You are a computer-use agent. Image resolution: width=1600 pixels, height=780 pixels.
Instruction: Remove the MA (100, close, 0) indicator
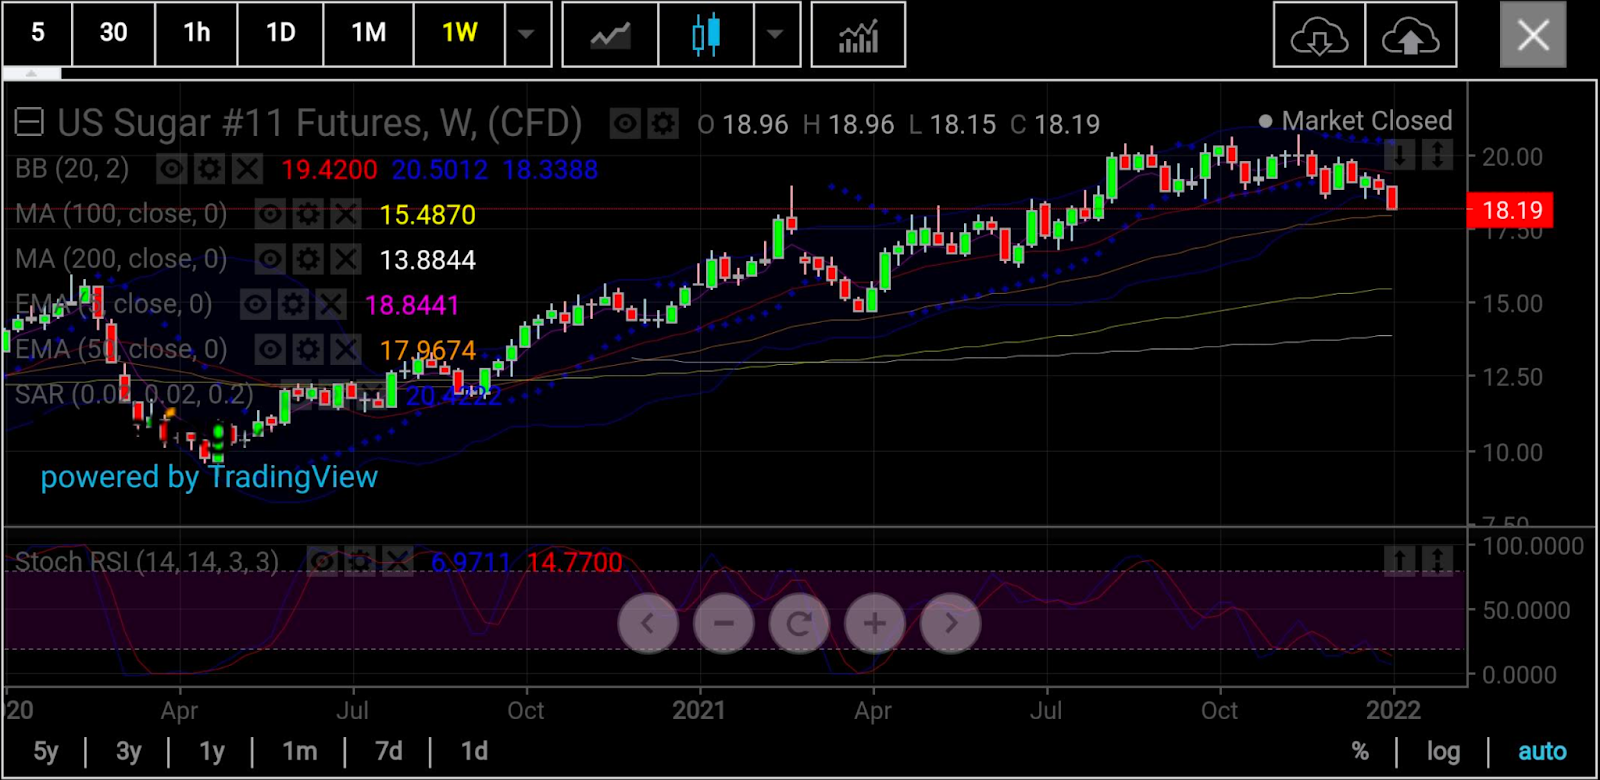345,214
